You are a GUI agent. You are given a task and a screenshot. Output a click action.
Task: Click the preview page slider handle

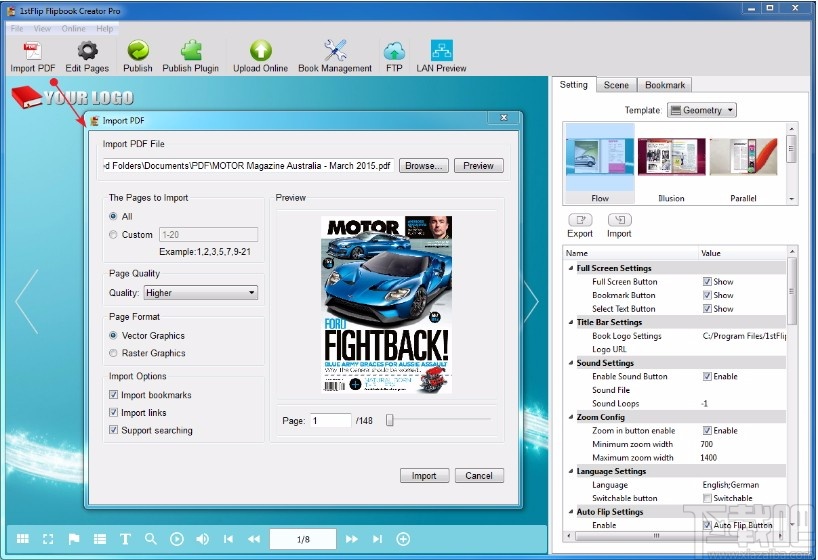pyautogui.click(x=389, y=420)
